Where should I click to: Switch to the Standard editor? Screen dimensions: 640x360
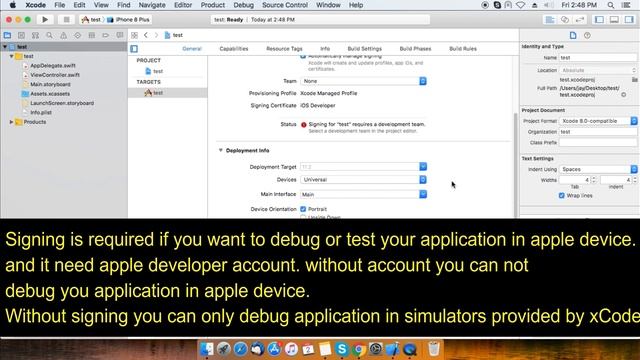pyautogui.click(x=550, y=20)
